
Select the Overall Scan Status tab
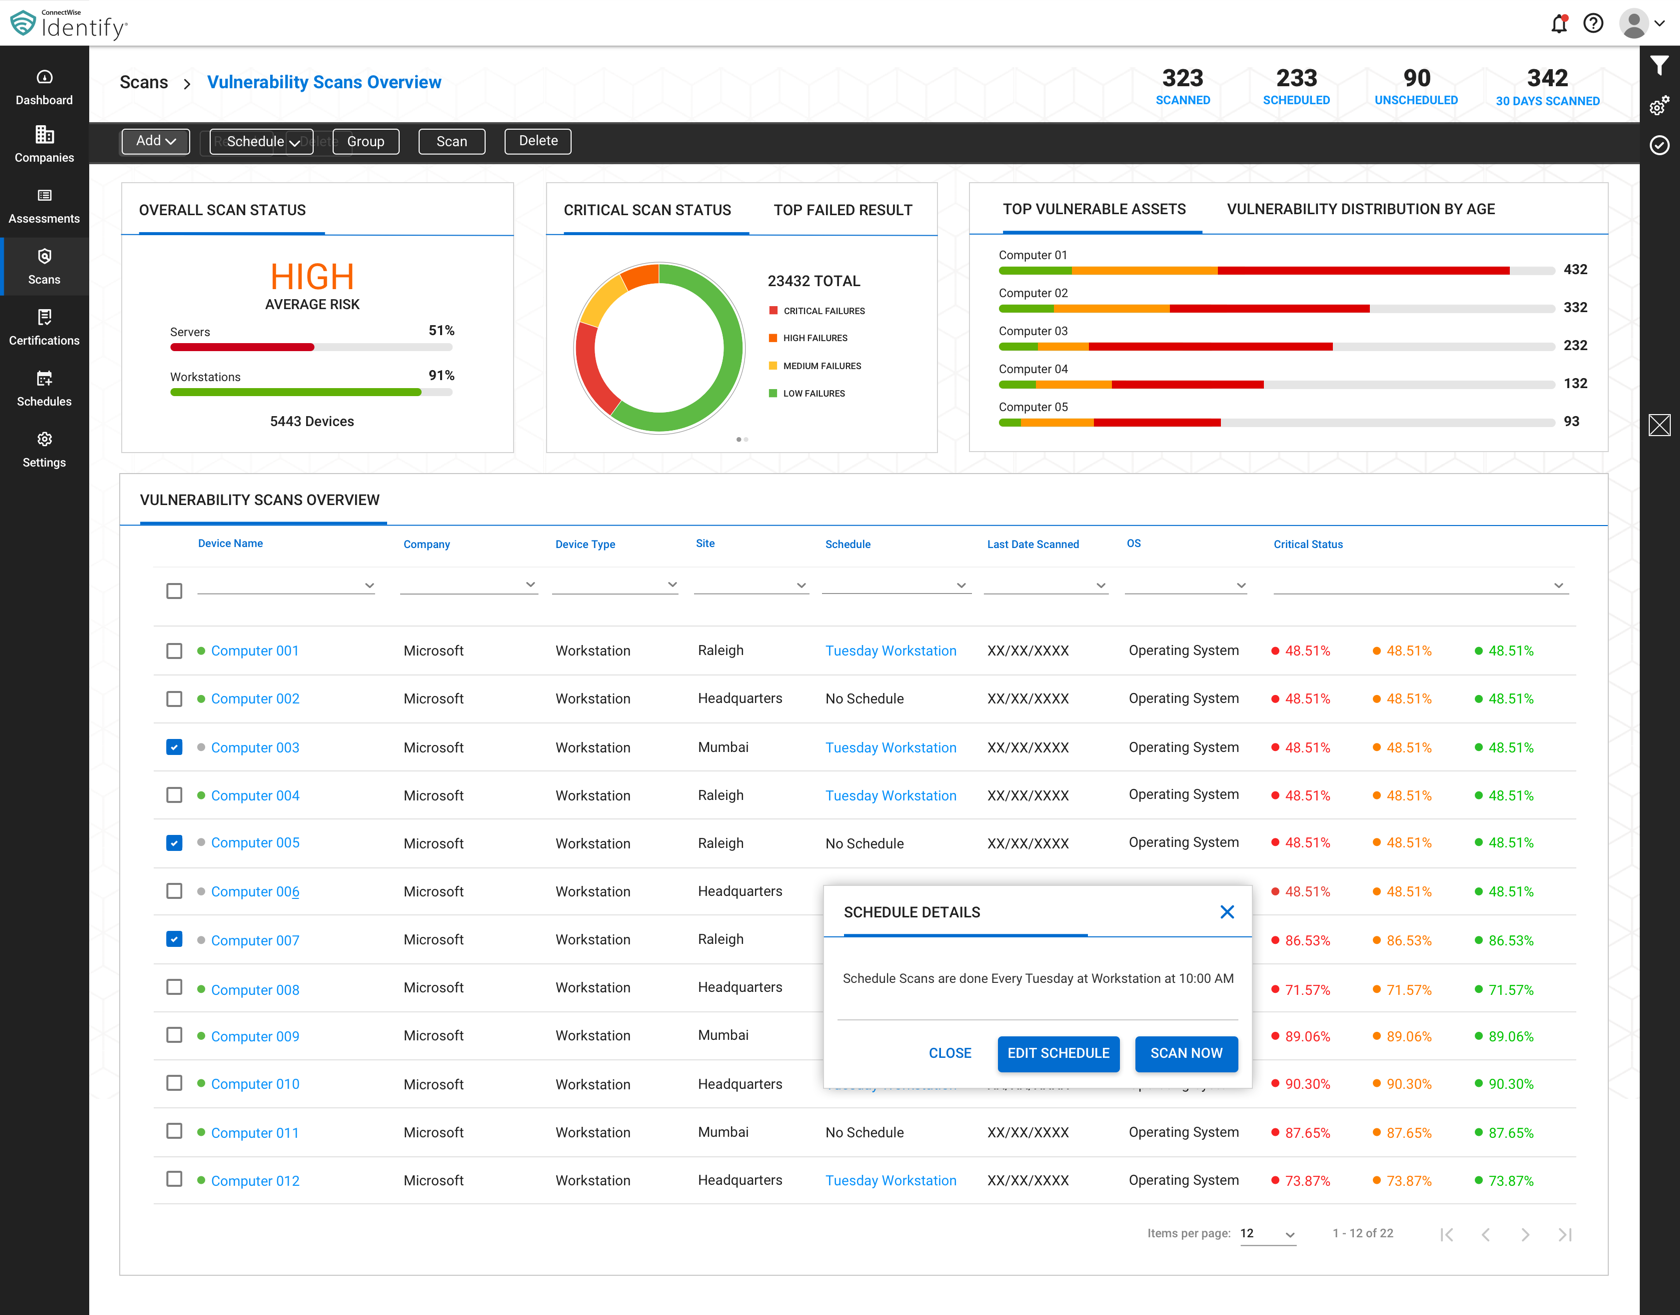click(x=222, y=210)
